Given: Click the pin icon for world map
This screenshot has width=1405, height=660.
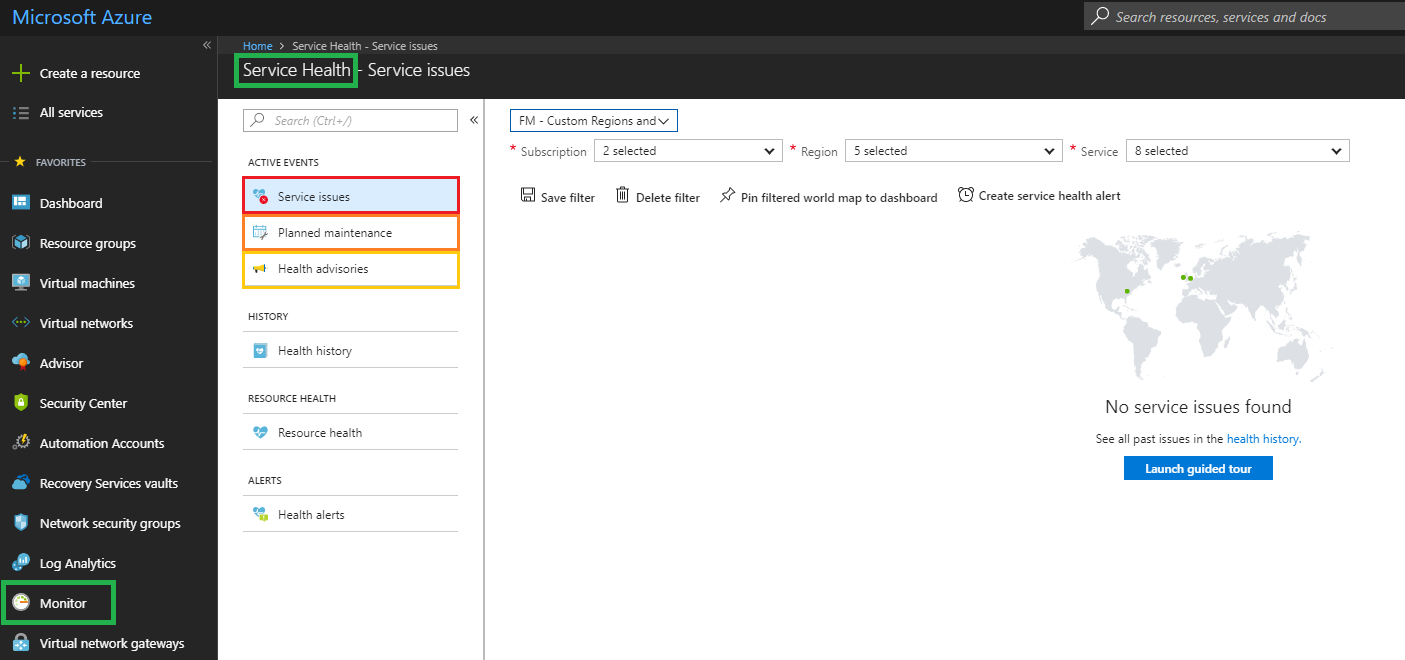Looking at the screenshot, I should point(727,195).
